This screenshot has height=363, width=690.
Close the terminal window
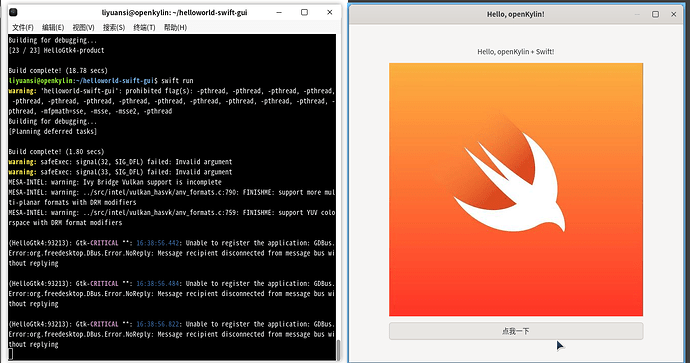pos(330,12)
